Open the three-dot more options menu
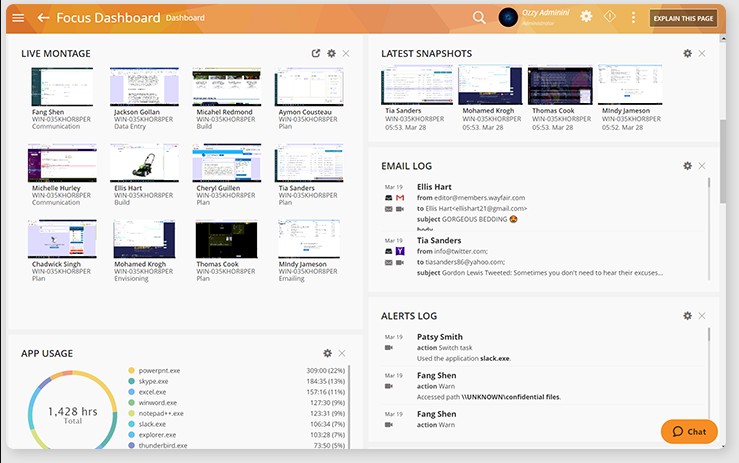The image size is (739, 463). click(x=633, y=18)
